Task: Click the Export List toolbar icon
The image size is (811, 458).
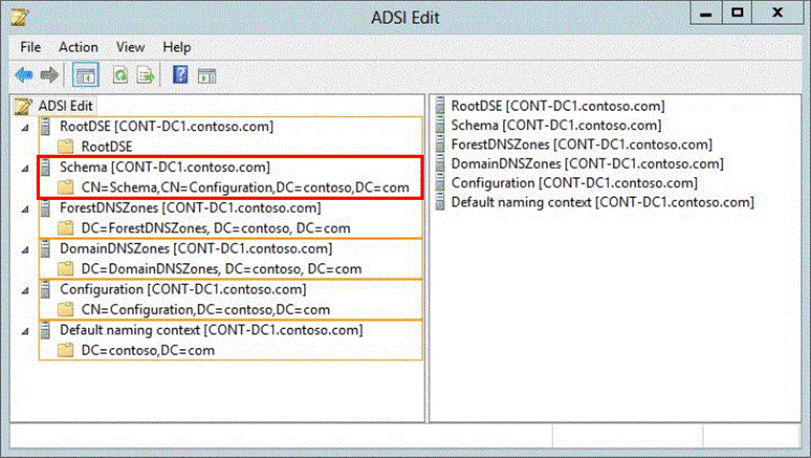Action: click(145, 75)
